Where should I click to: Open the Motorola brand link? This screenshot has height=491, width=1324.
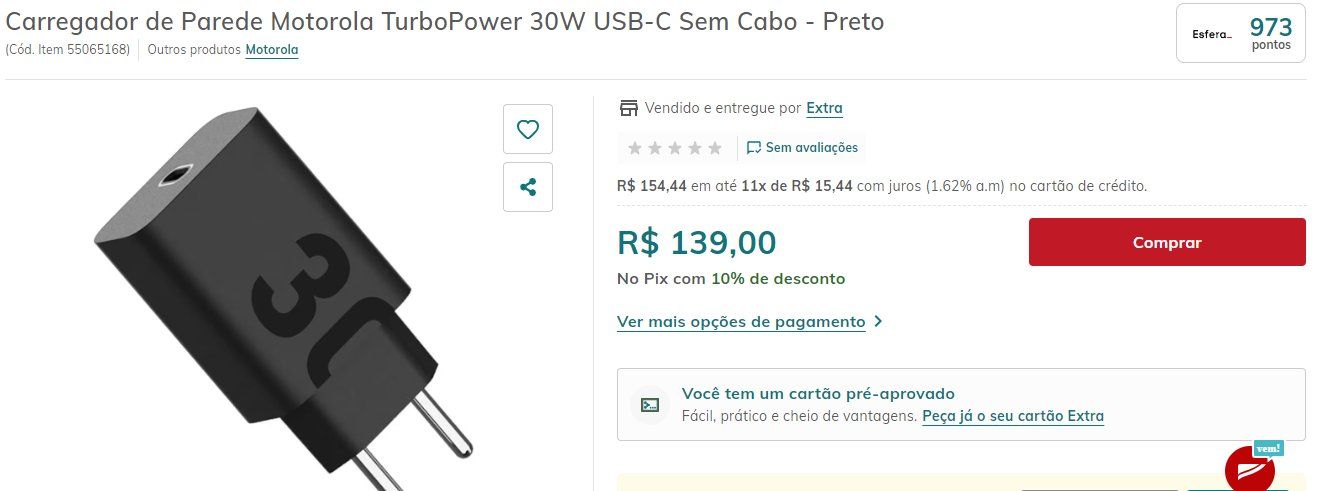click(x=272, y=49)
